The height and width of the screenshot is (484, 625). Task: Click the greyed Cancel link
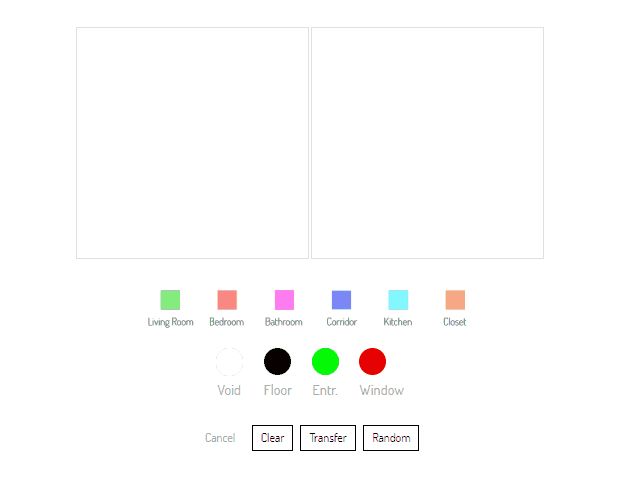tap(220, 438)
